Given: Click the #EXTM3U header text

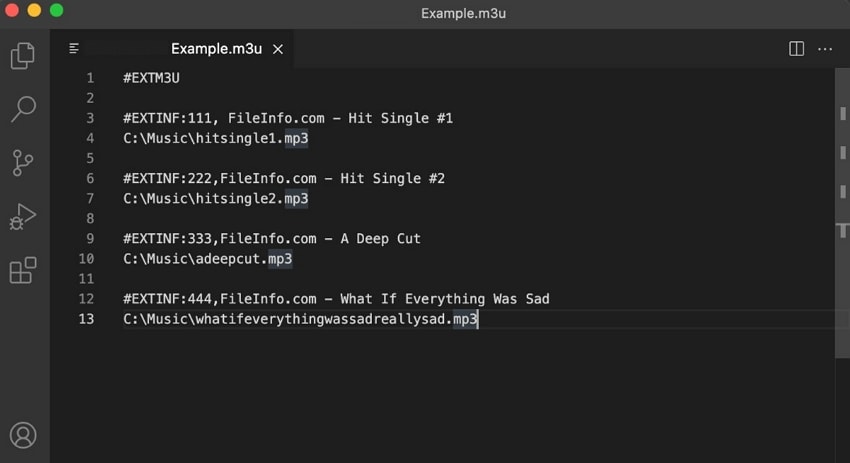Looking at the screenshot, I should pyautogui.click(x=151, y=78).
